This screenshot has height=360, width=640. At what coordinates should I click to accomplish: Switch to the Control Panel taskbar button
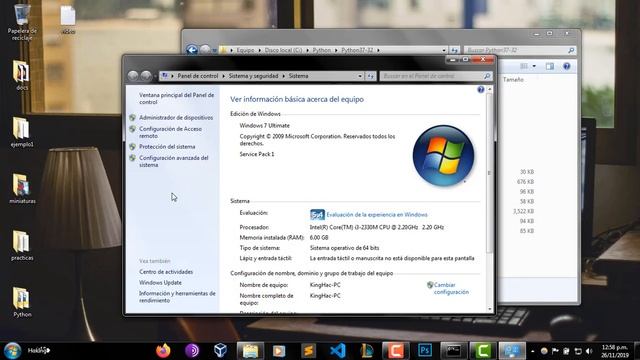(x=512, y=351)
